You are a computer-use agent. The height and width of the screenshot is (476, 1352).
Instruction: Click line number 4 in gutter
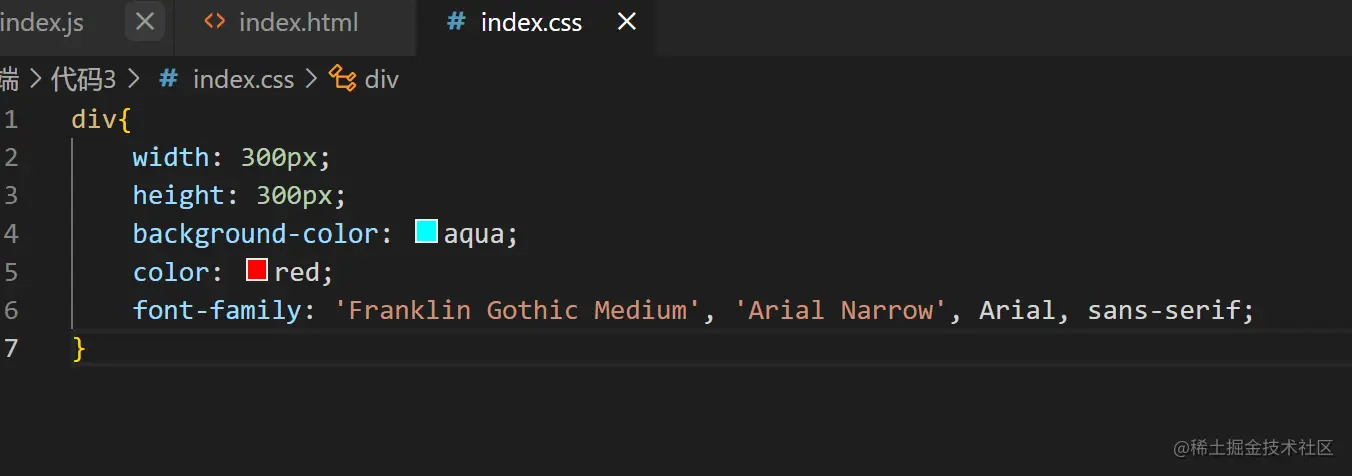click(x=11, y=233)
